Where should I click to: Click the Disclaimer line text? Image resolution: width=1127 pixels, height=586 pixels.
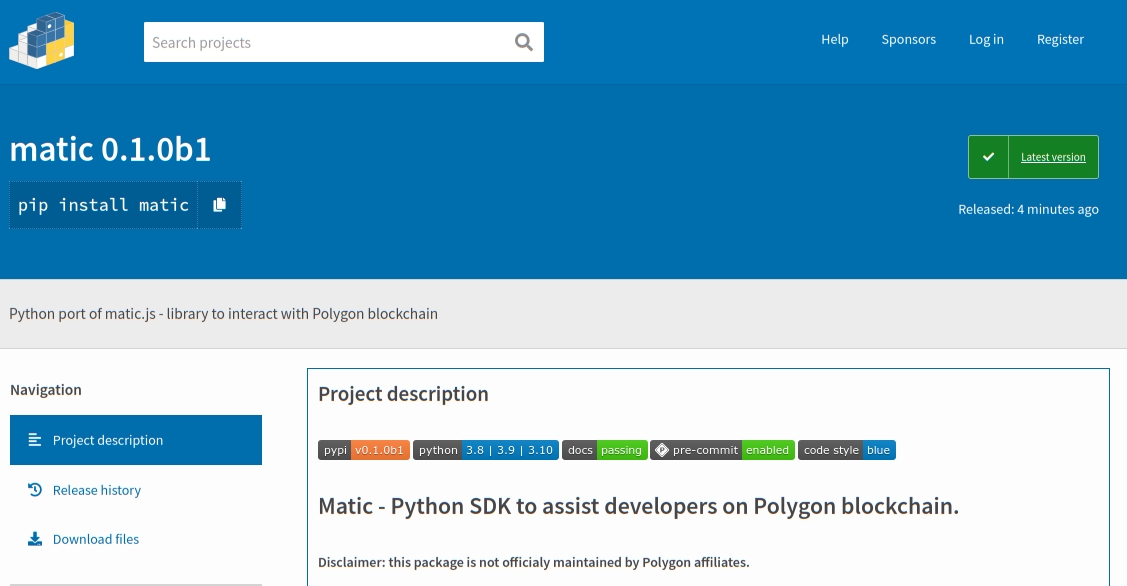pyautogui.click(x=534, y=562)
